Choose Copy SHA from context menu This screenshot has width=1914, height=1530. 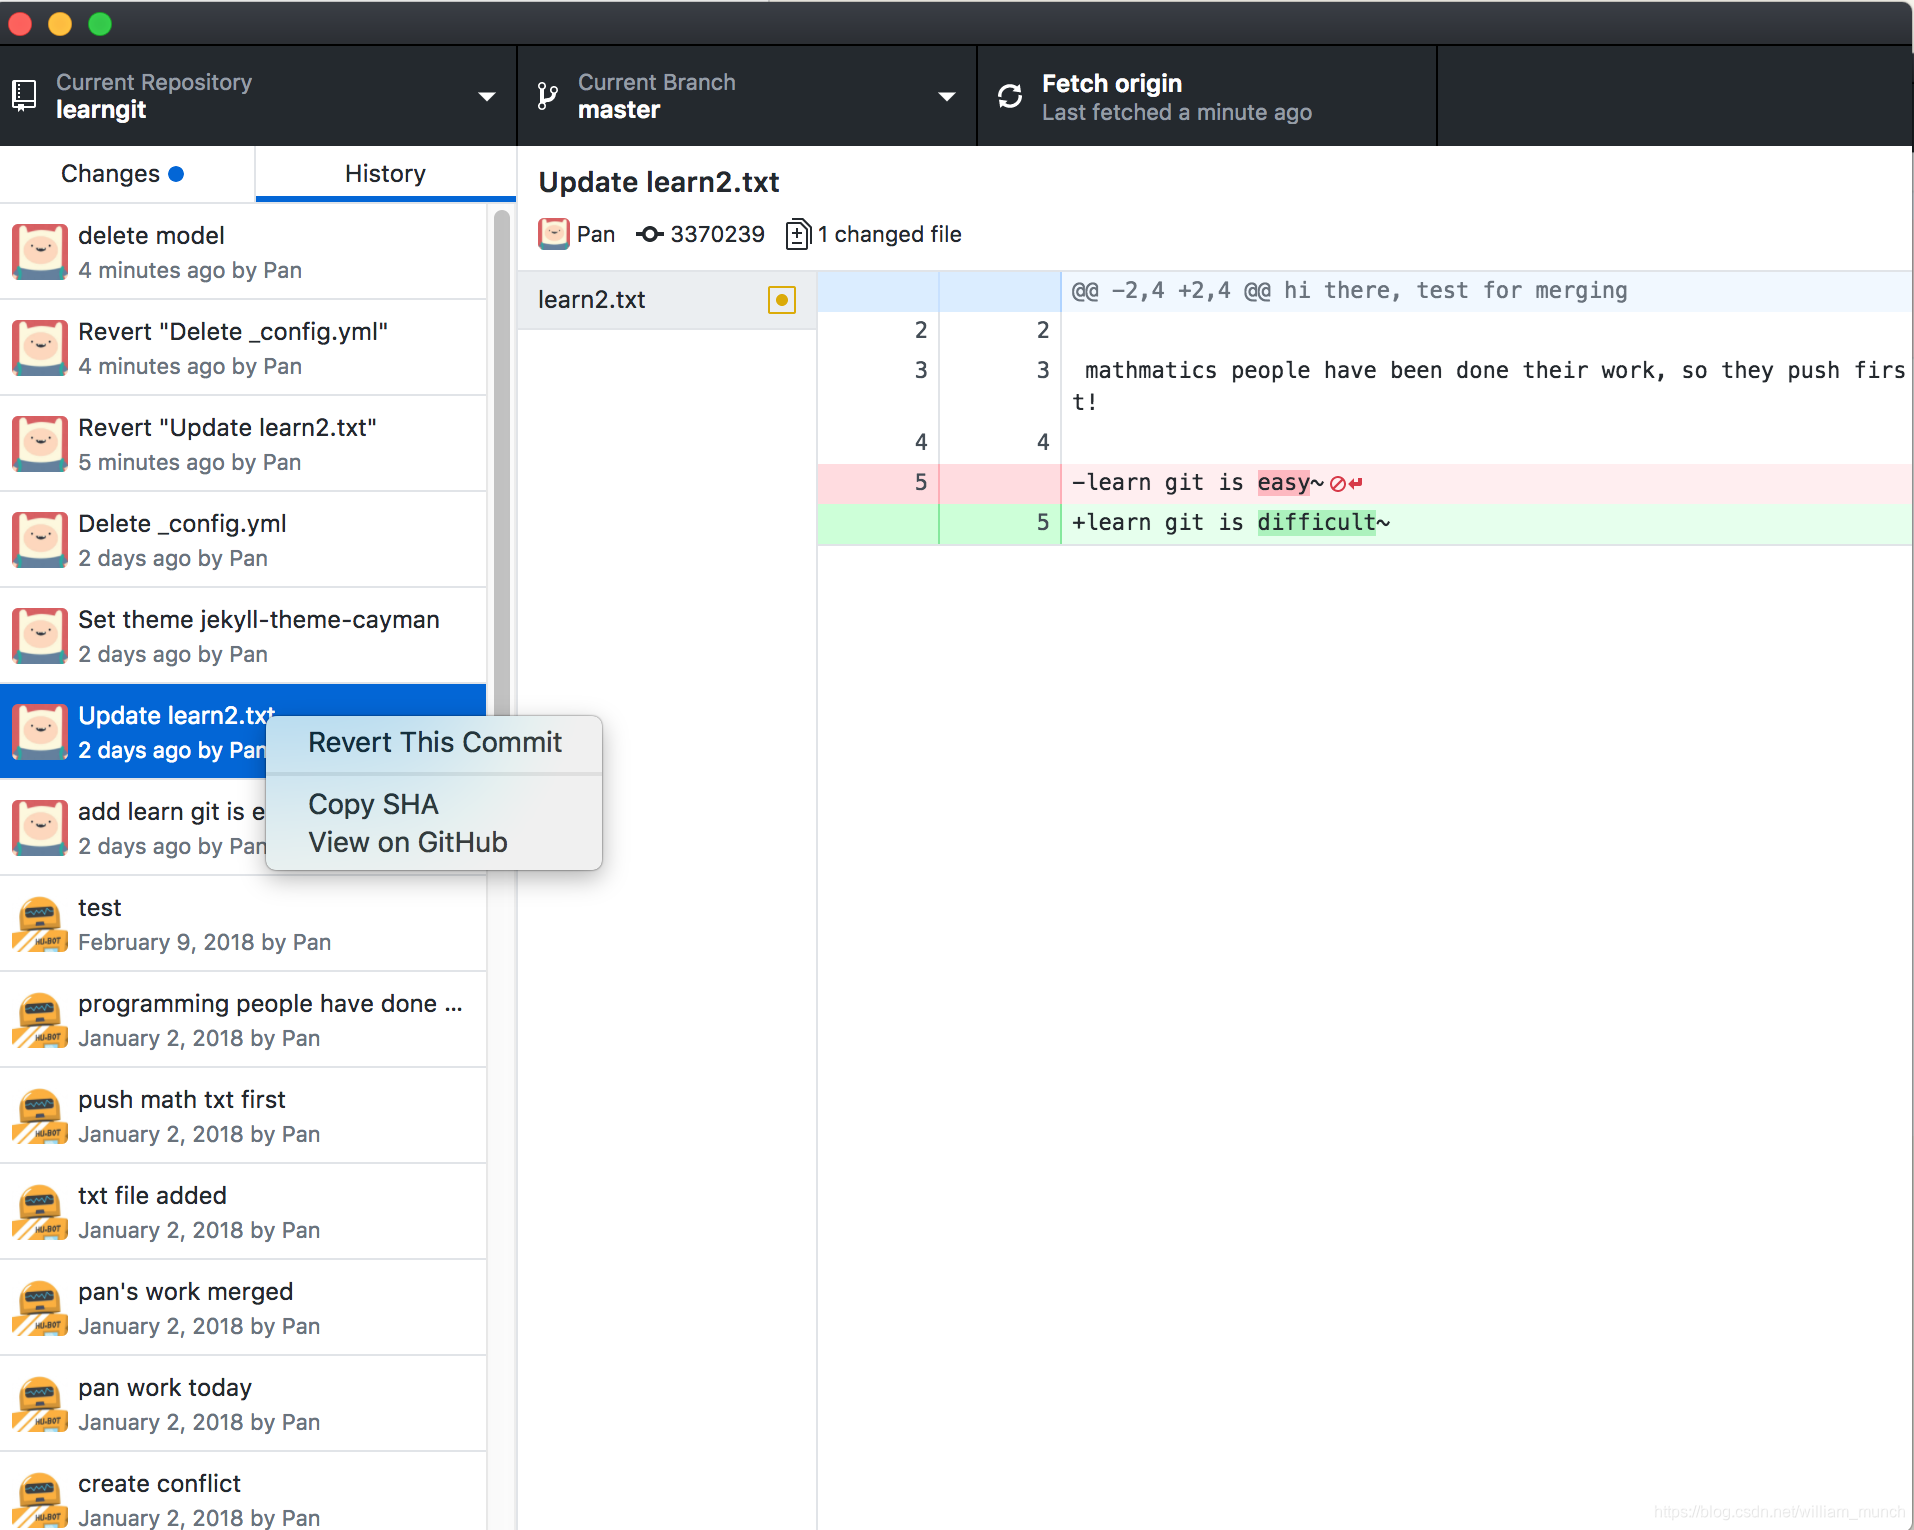click(x=435, y=804)
